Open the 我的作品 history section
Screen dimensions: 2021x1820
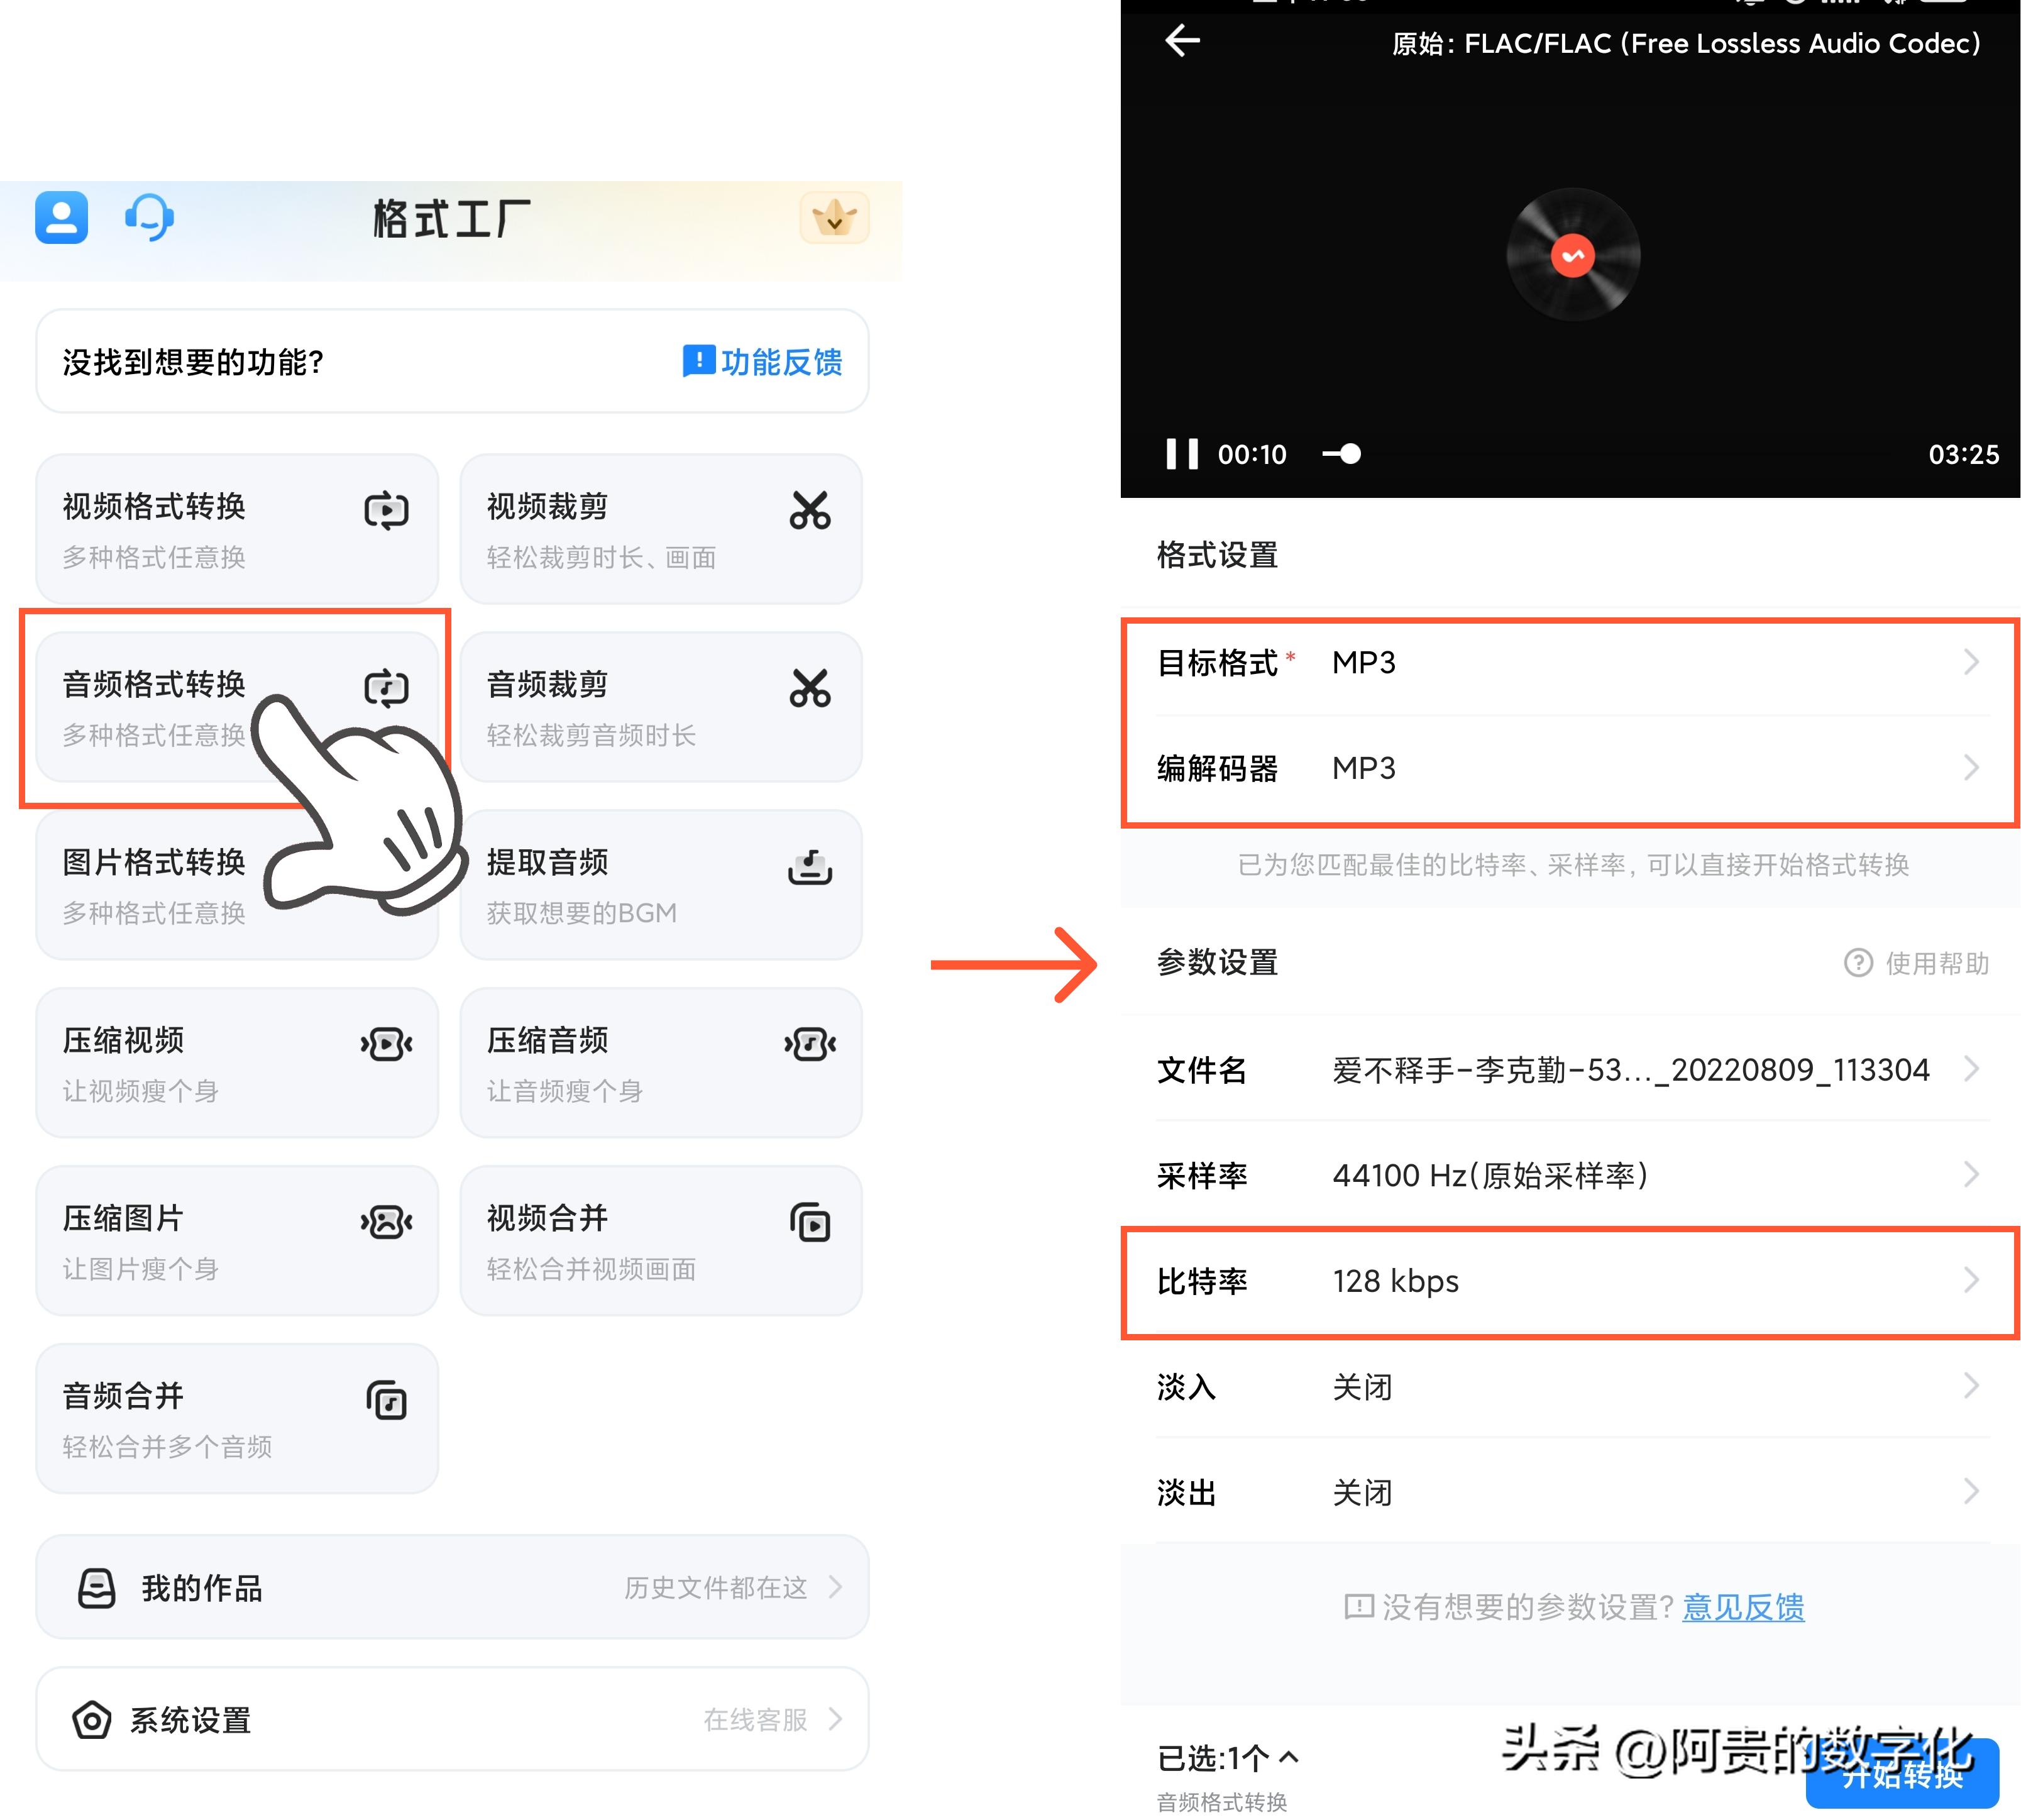(x=450, y=1588)
